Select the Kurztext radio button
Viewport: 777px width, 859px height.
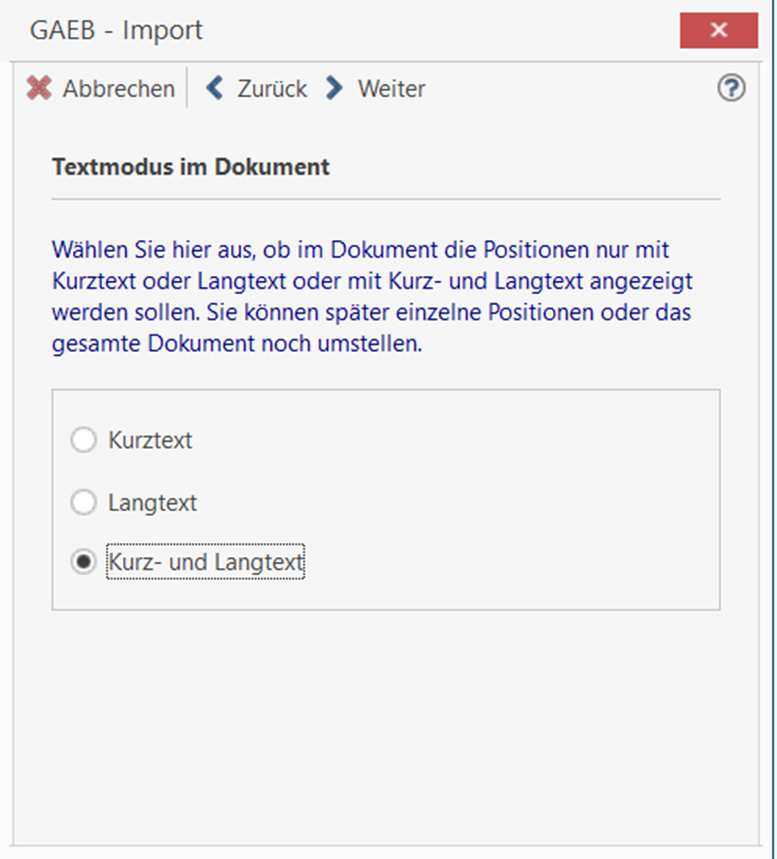tap(83, 440)
